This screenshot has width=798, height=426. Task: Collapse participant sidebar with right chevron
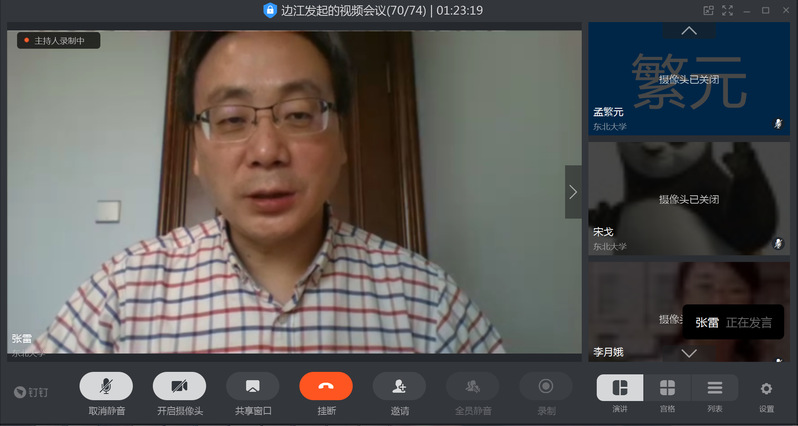click(x=573, y=191)
